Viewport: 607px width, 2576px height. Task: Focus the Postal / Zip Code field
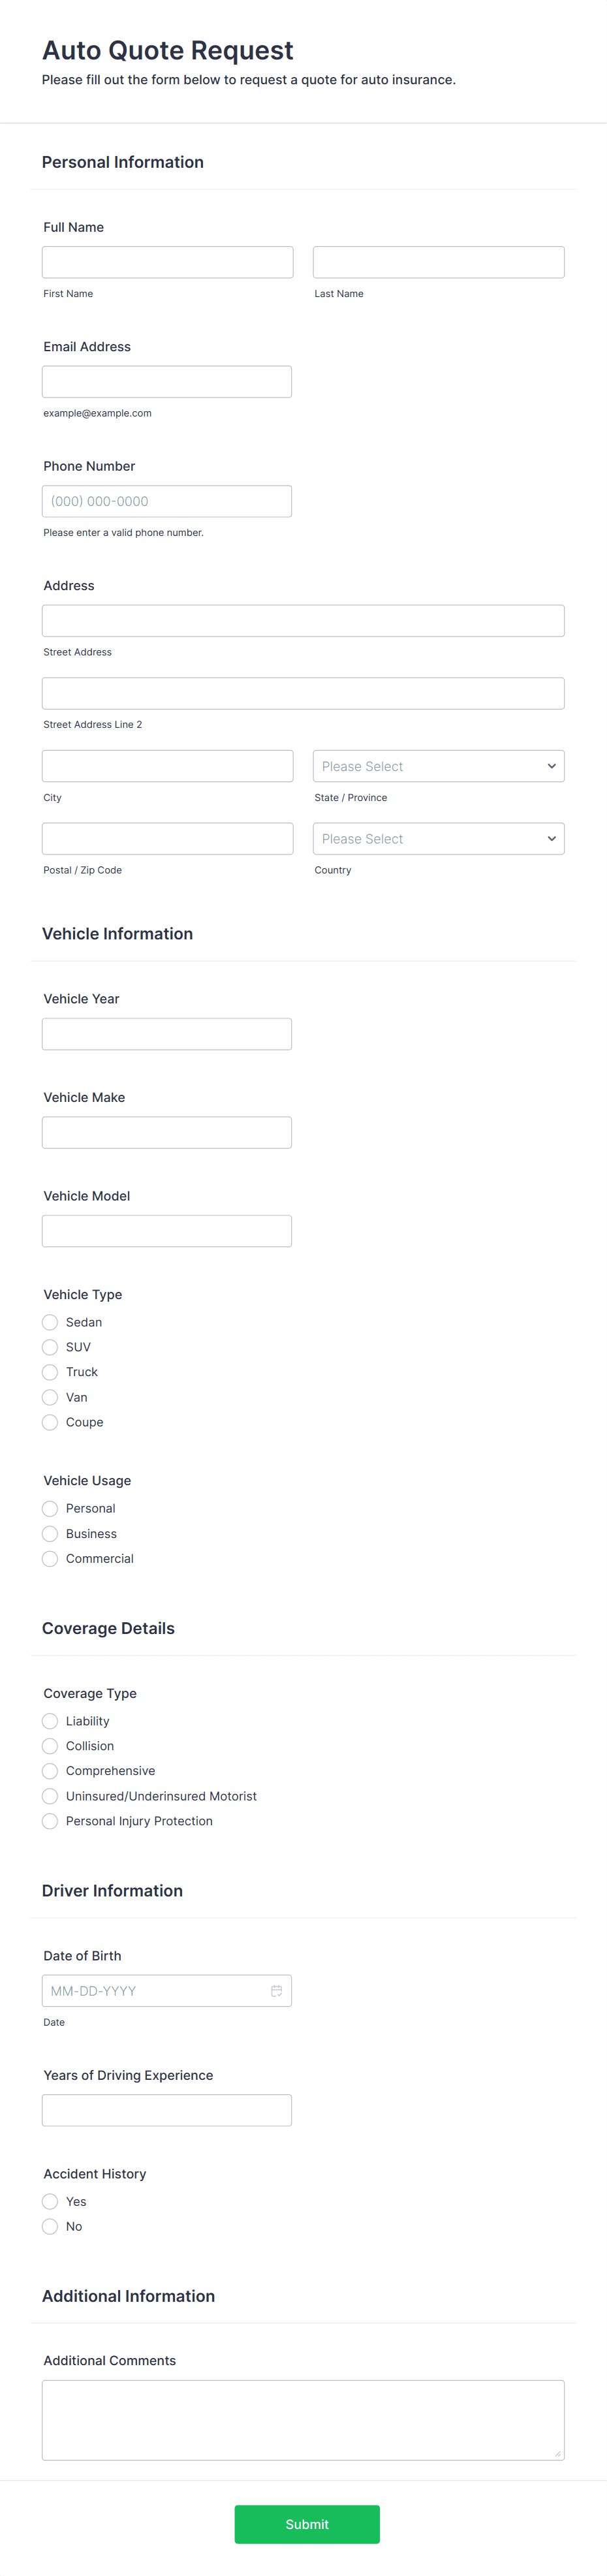coord(167,838)
